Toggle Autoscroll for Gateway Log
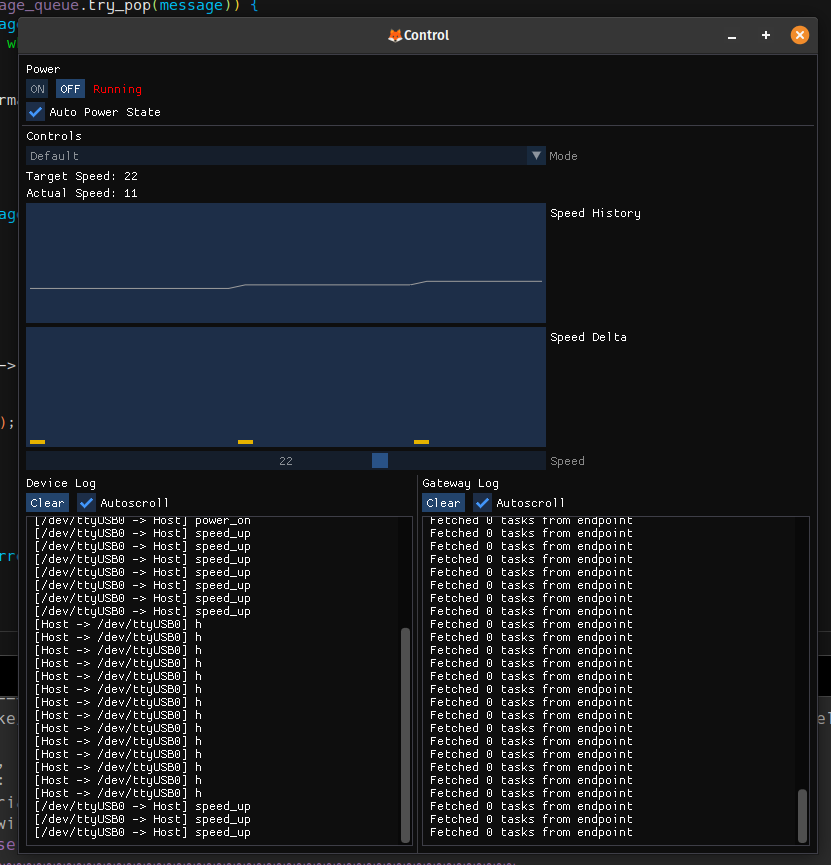 pyautogui.click(x=482, y=503)
